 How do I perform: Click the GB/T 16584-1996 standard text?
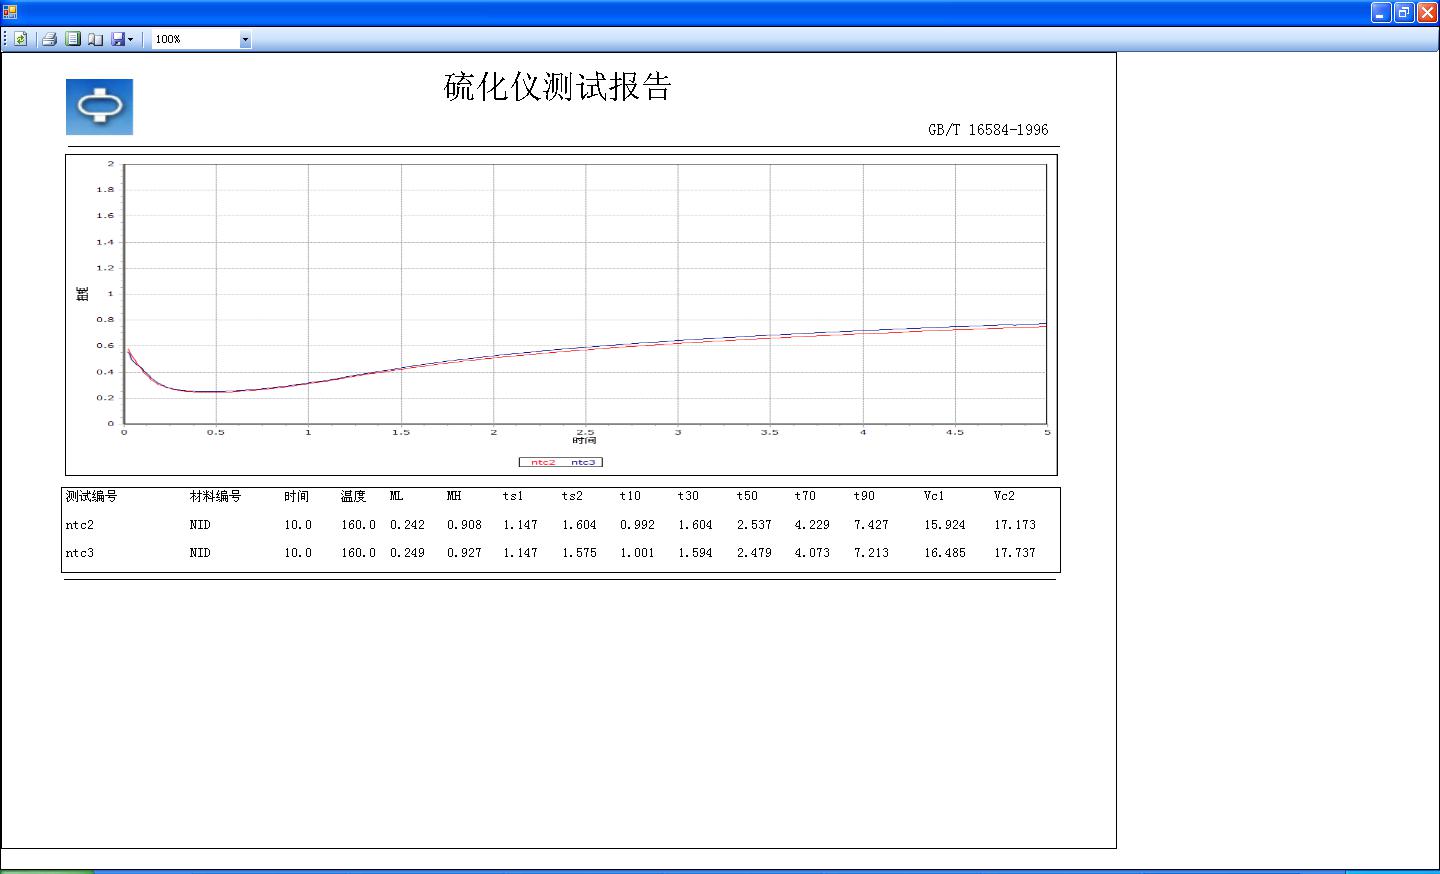click(988, 130)
